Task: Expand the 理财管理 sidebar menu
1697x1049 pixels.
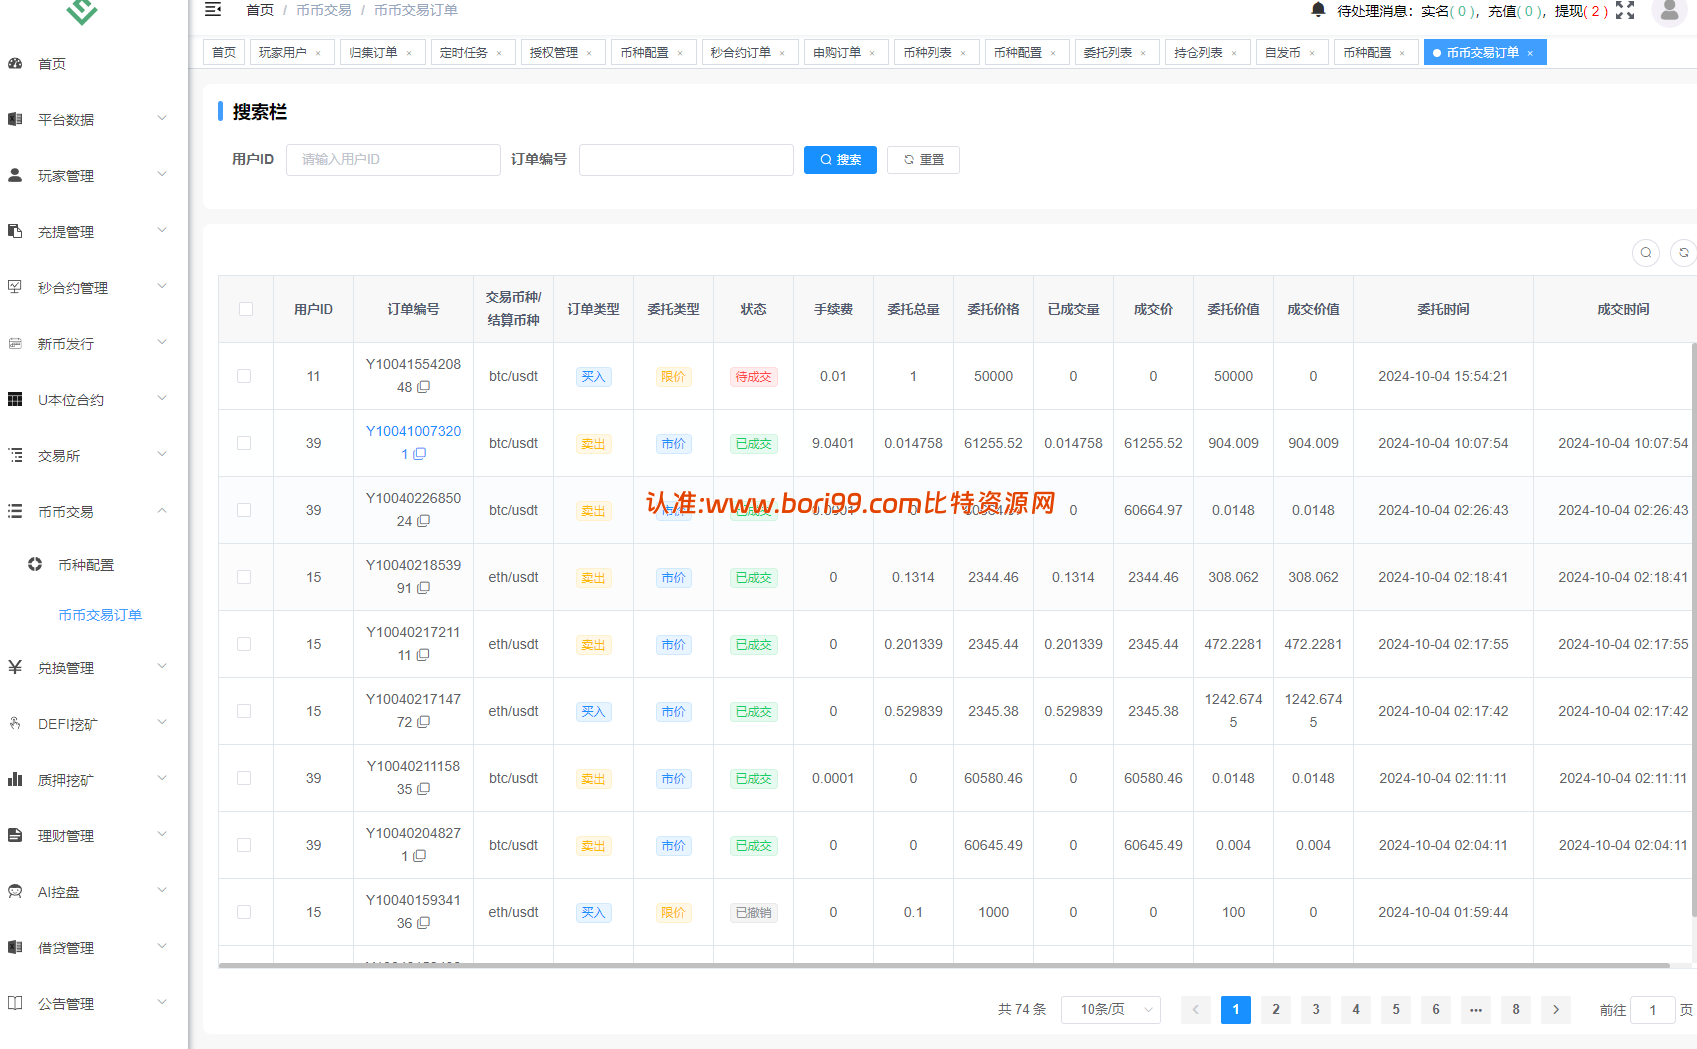Action: [94, 835]
